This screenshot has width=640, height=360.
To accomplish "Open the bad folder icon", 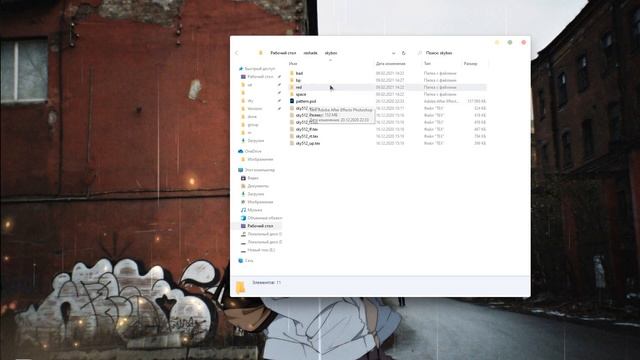I will (292, 73).
